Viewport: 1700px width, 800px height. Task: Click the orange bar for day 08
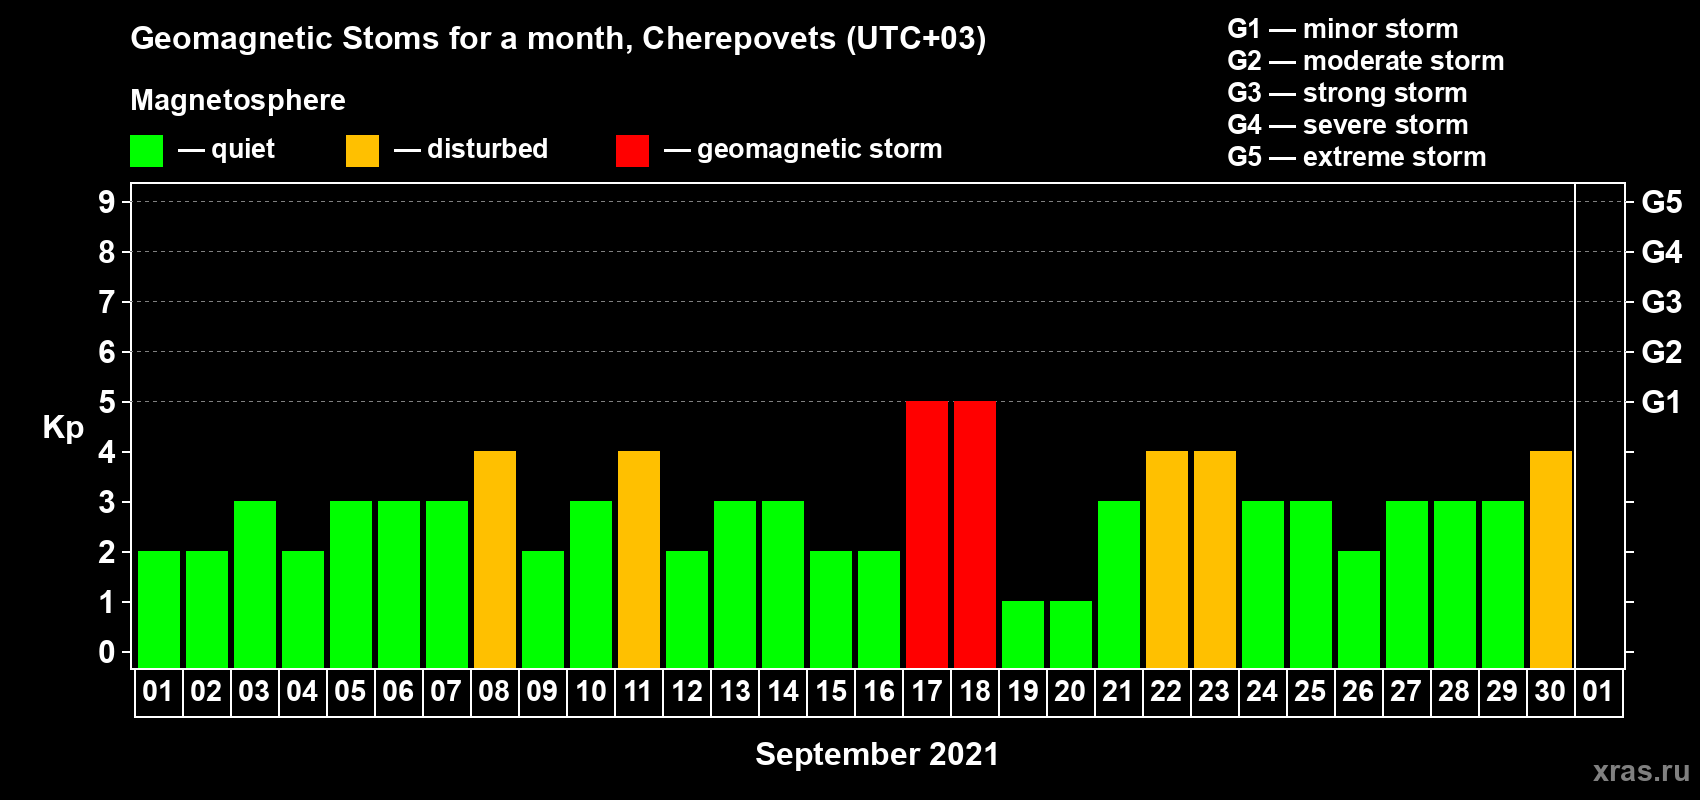(x=495, y=559)
